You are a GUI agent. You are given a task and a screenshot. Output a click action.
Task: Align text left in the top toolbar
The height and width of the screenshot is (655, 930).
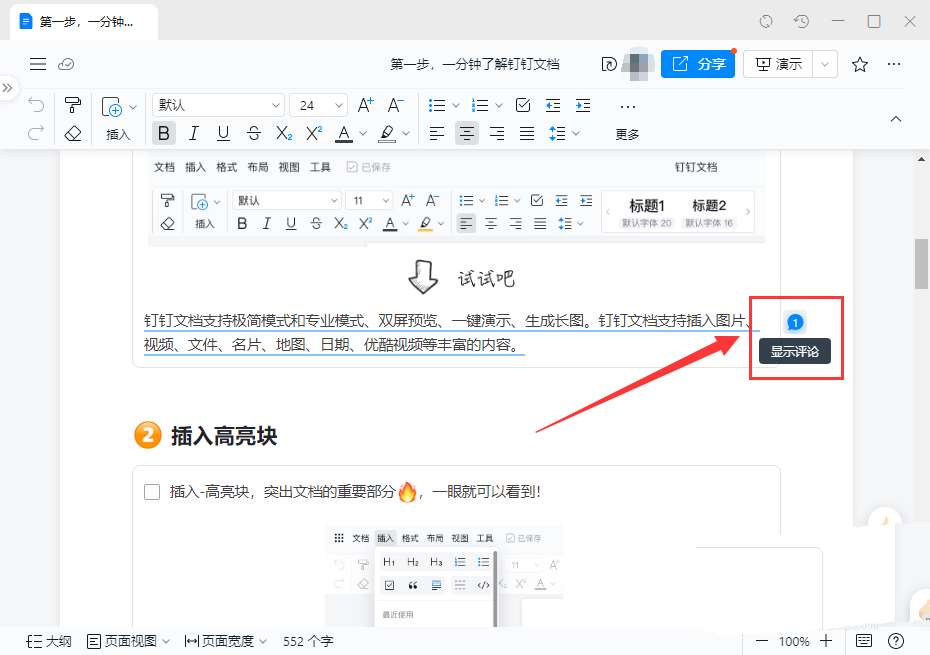pyautogui.click(x=437, y=133)
